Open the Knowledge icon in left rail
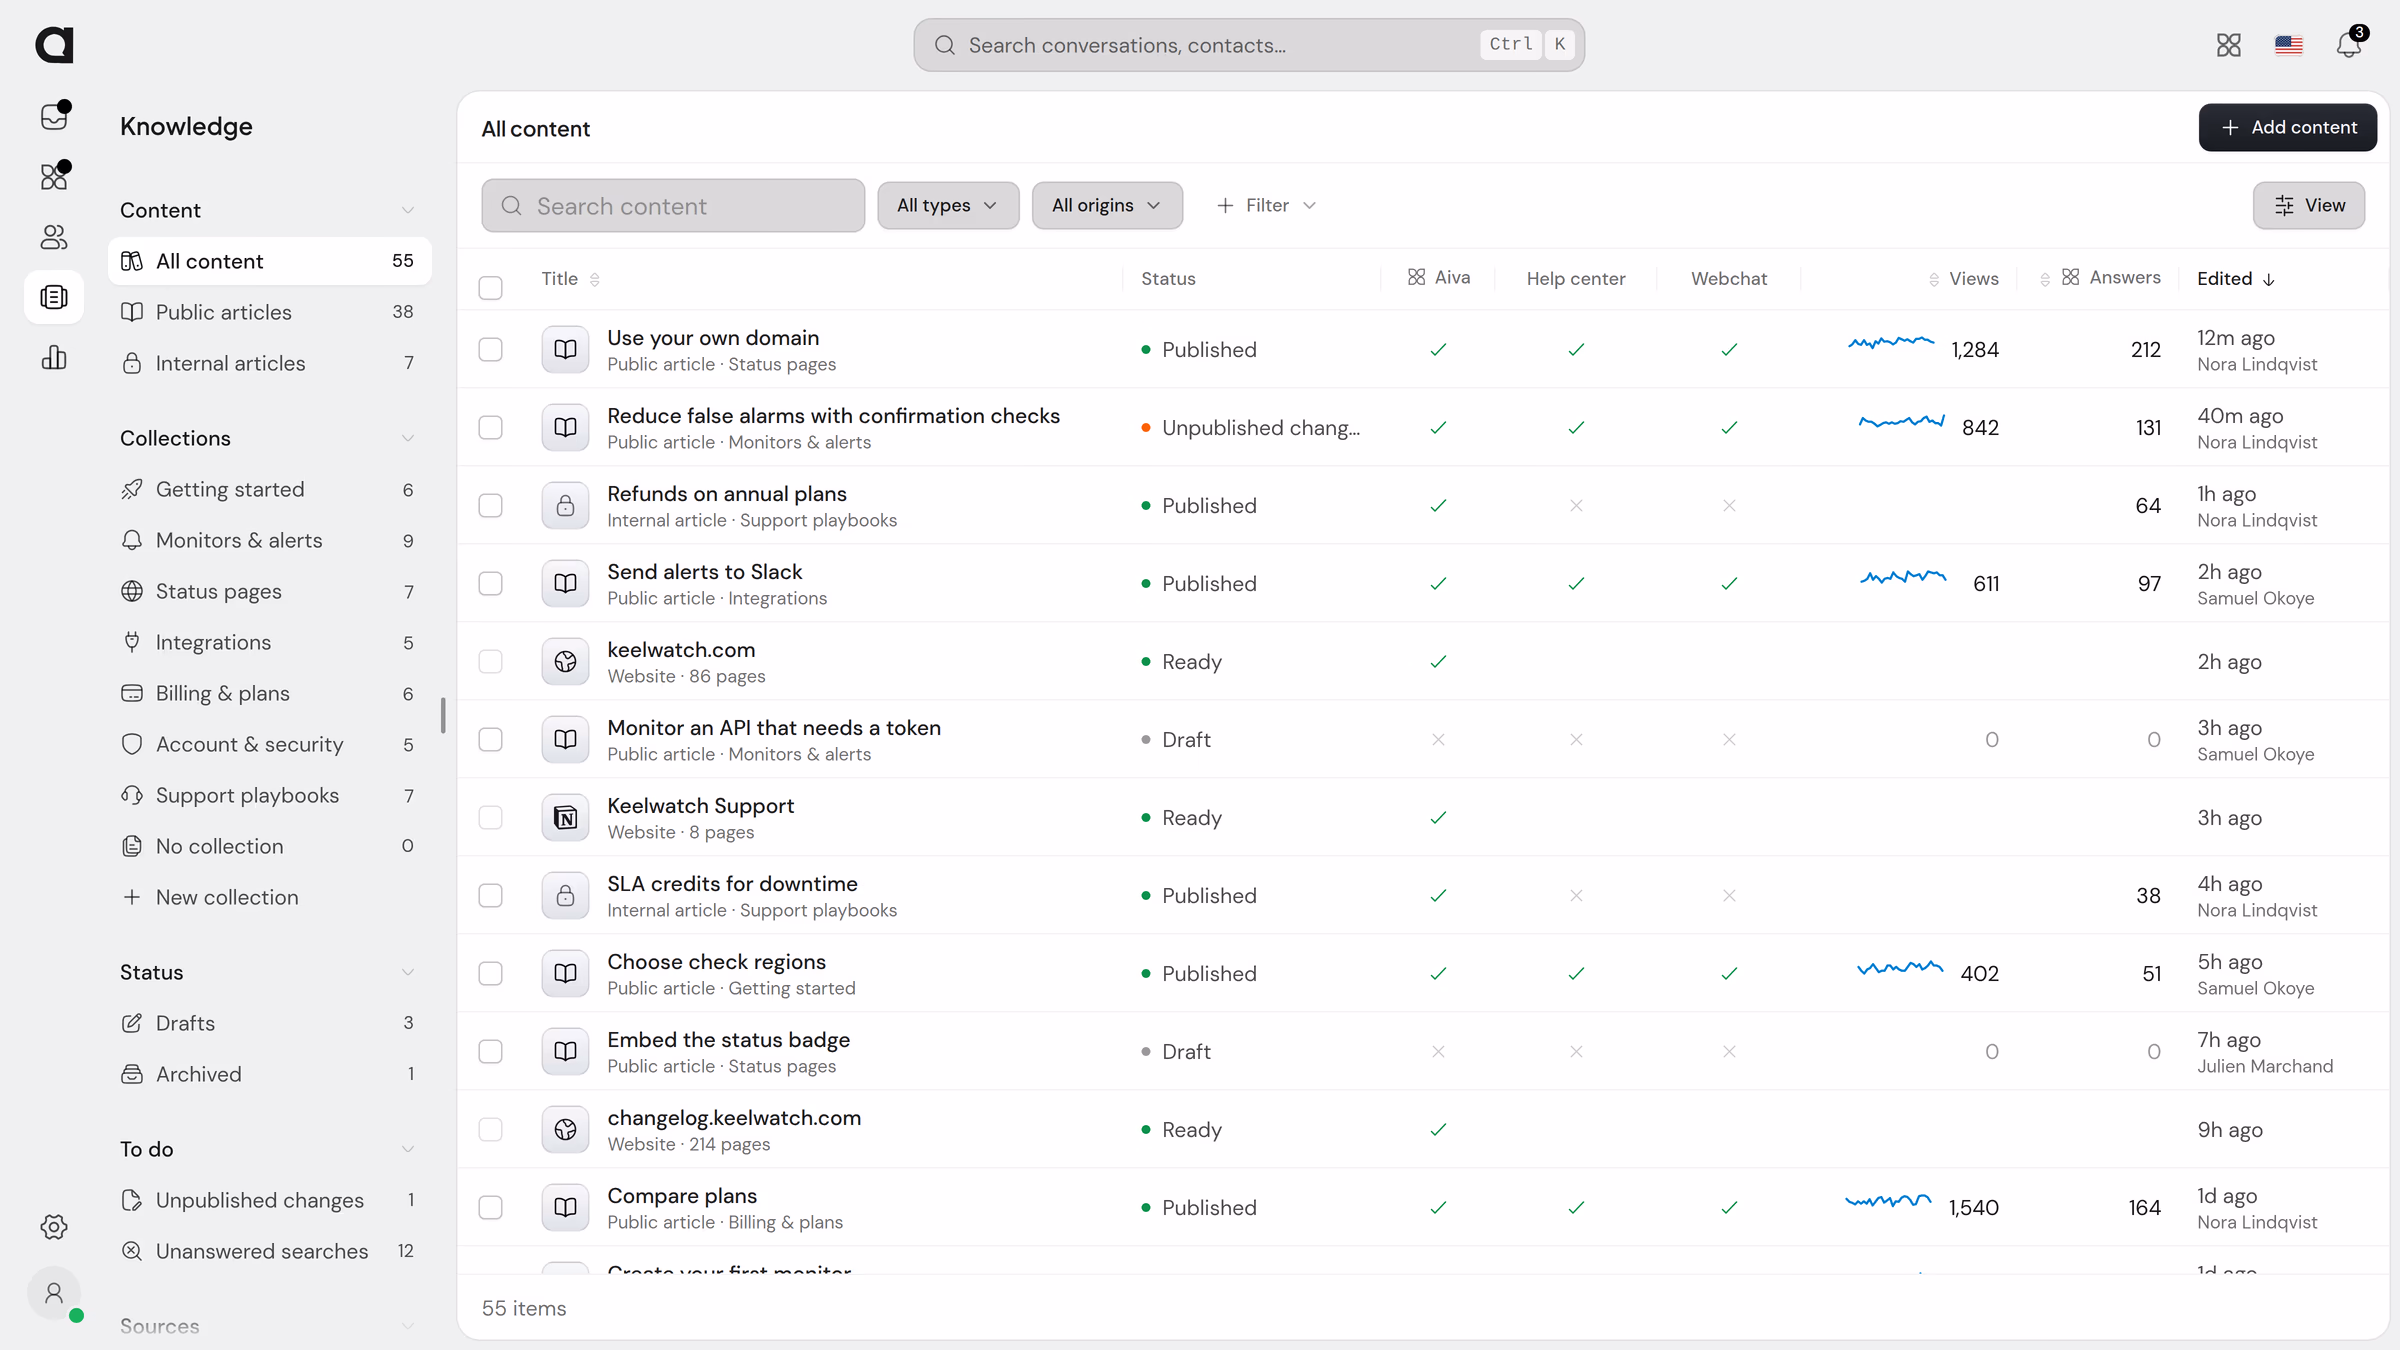 pyautogui.click(x=54, y=297)
